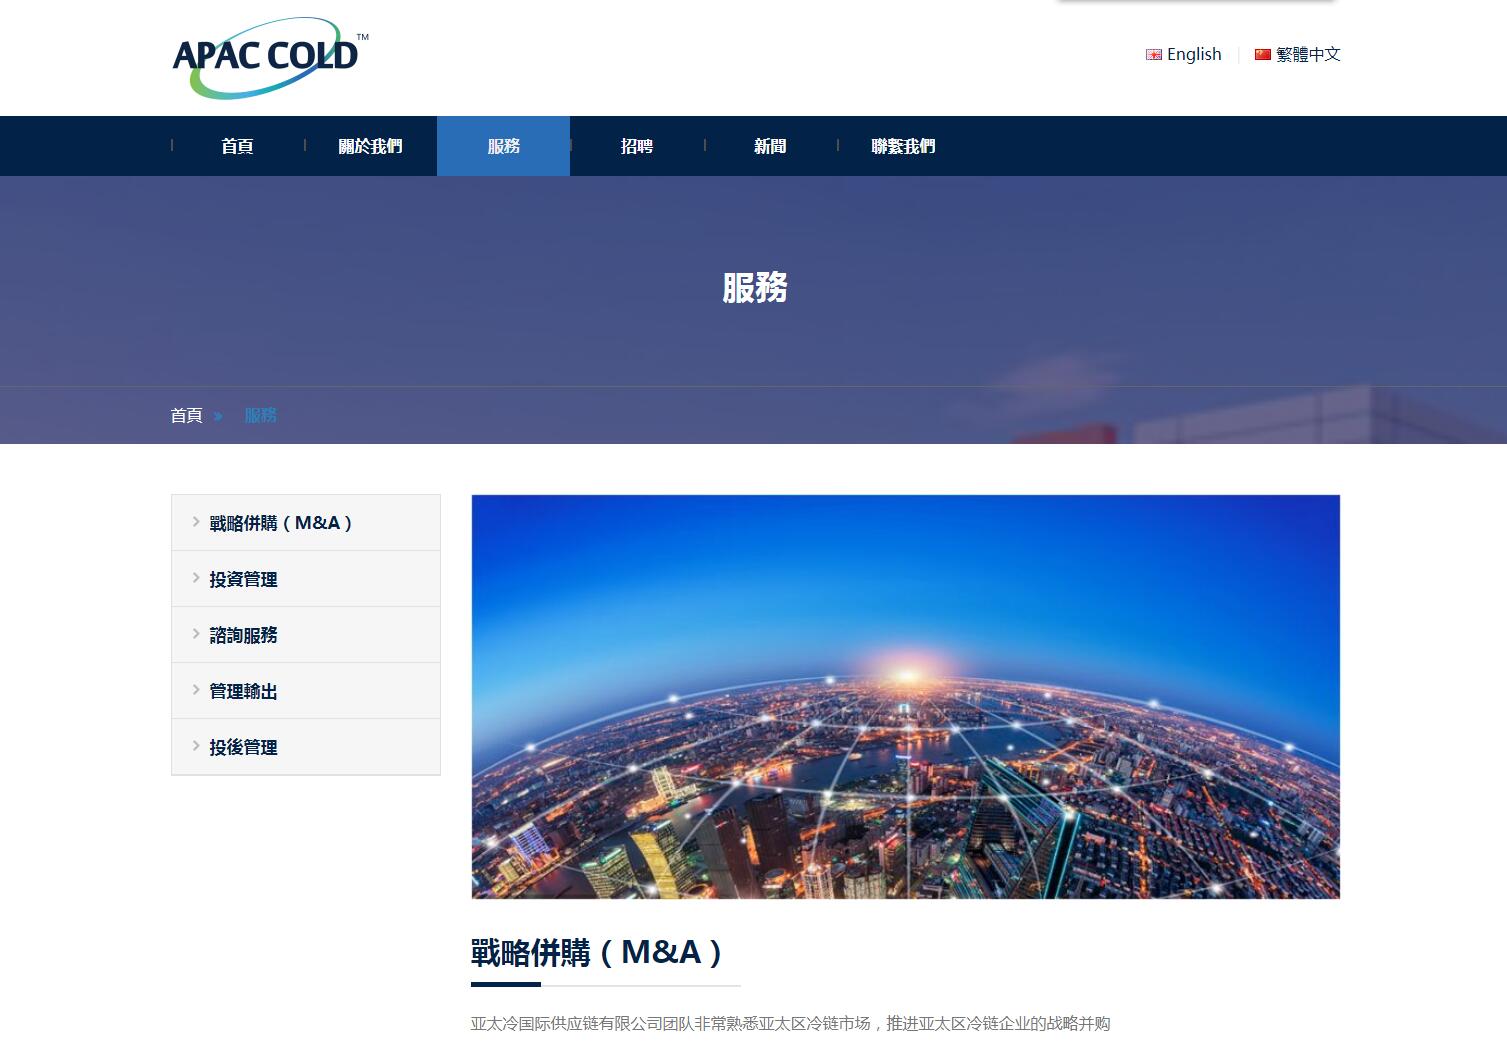Select 投資管理 in the sidebar
Viewport: 1507px width, 1059px height.
point(306,579)
